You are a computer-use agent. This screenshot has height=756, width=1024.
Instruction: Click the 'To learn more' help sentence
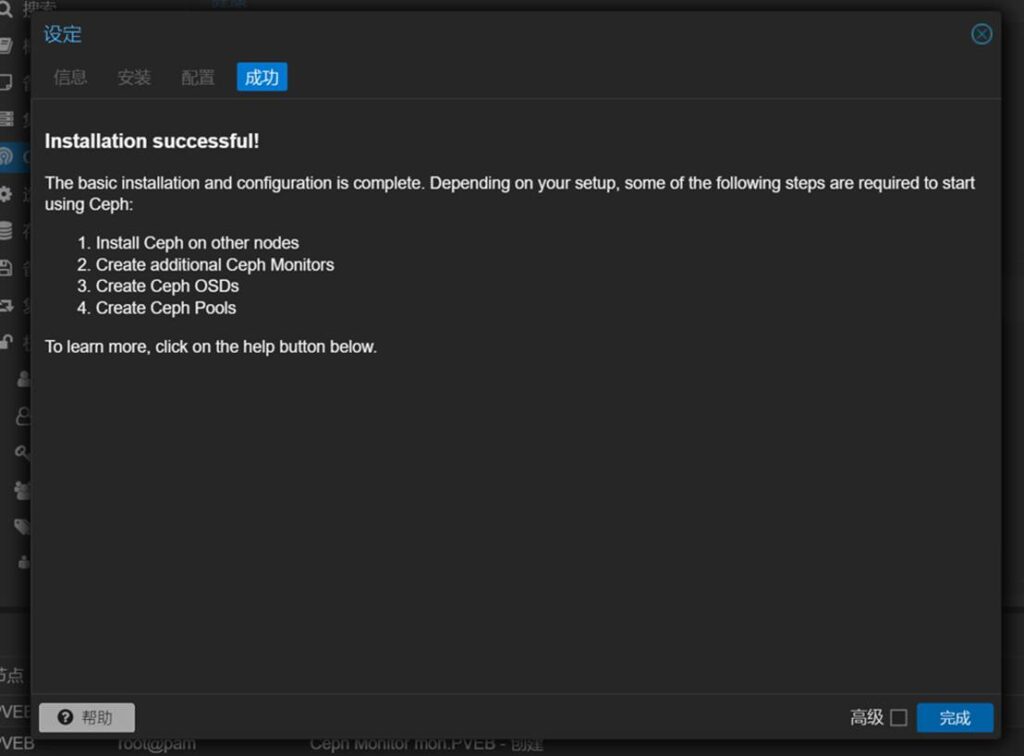point(210,347)
